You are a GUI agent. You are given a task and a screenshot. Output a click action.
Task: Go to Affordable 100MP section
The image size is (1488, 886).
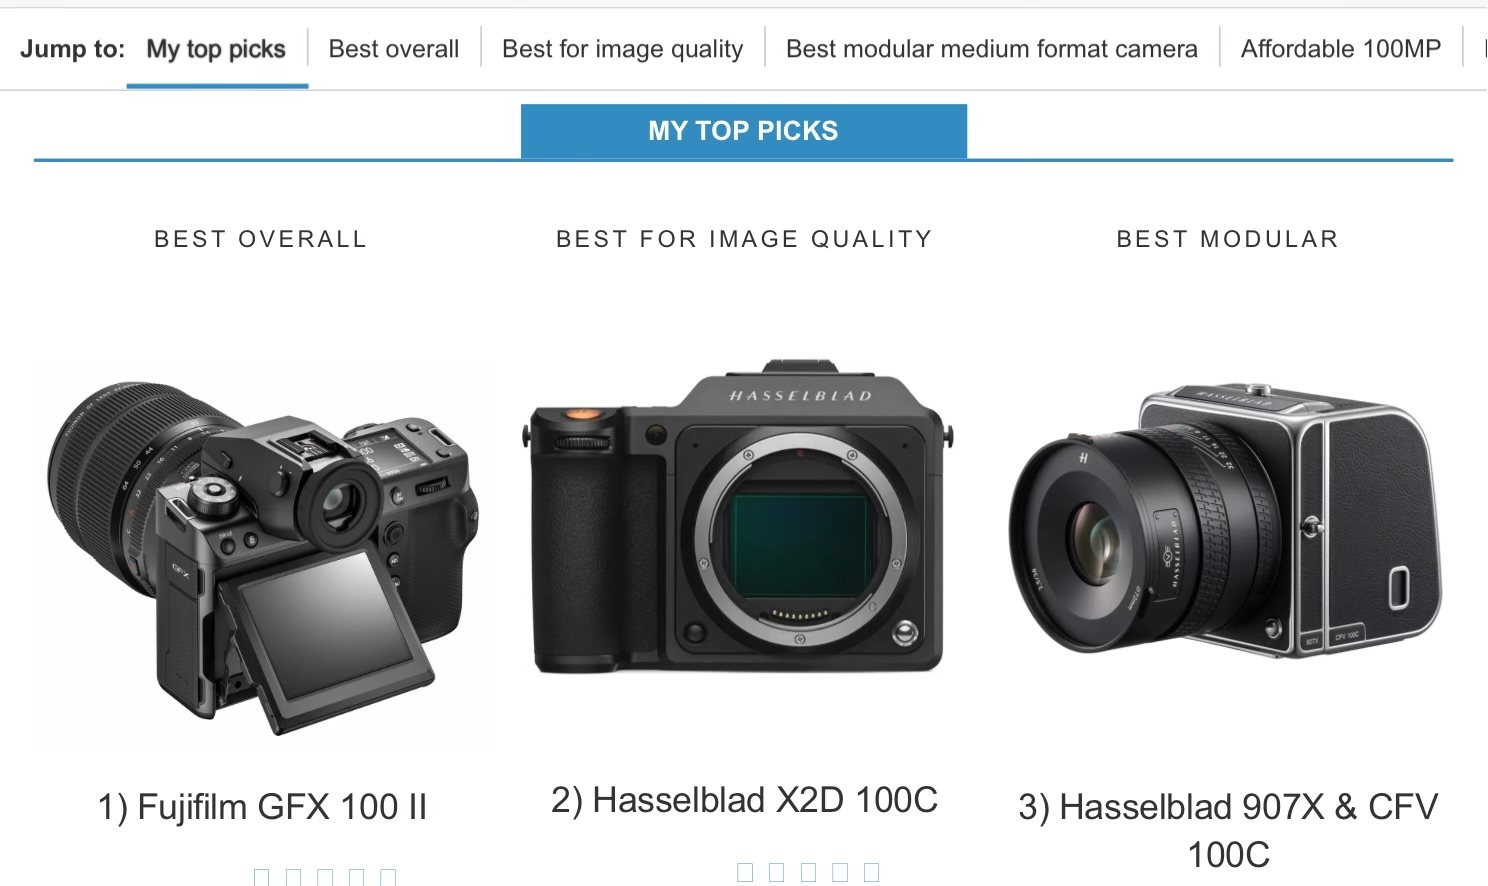[1341, 49]
